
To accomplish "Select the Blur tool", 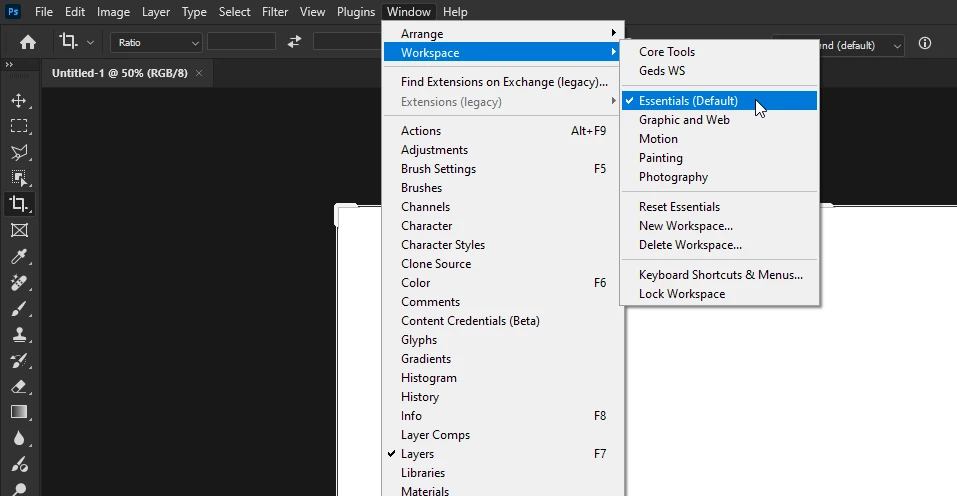I will pos(19,439).
